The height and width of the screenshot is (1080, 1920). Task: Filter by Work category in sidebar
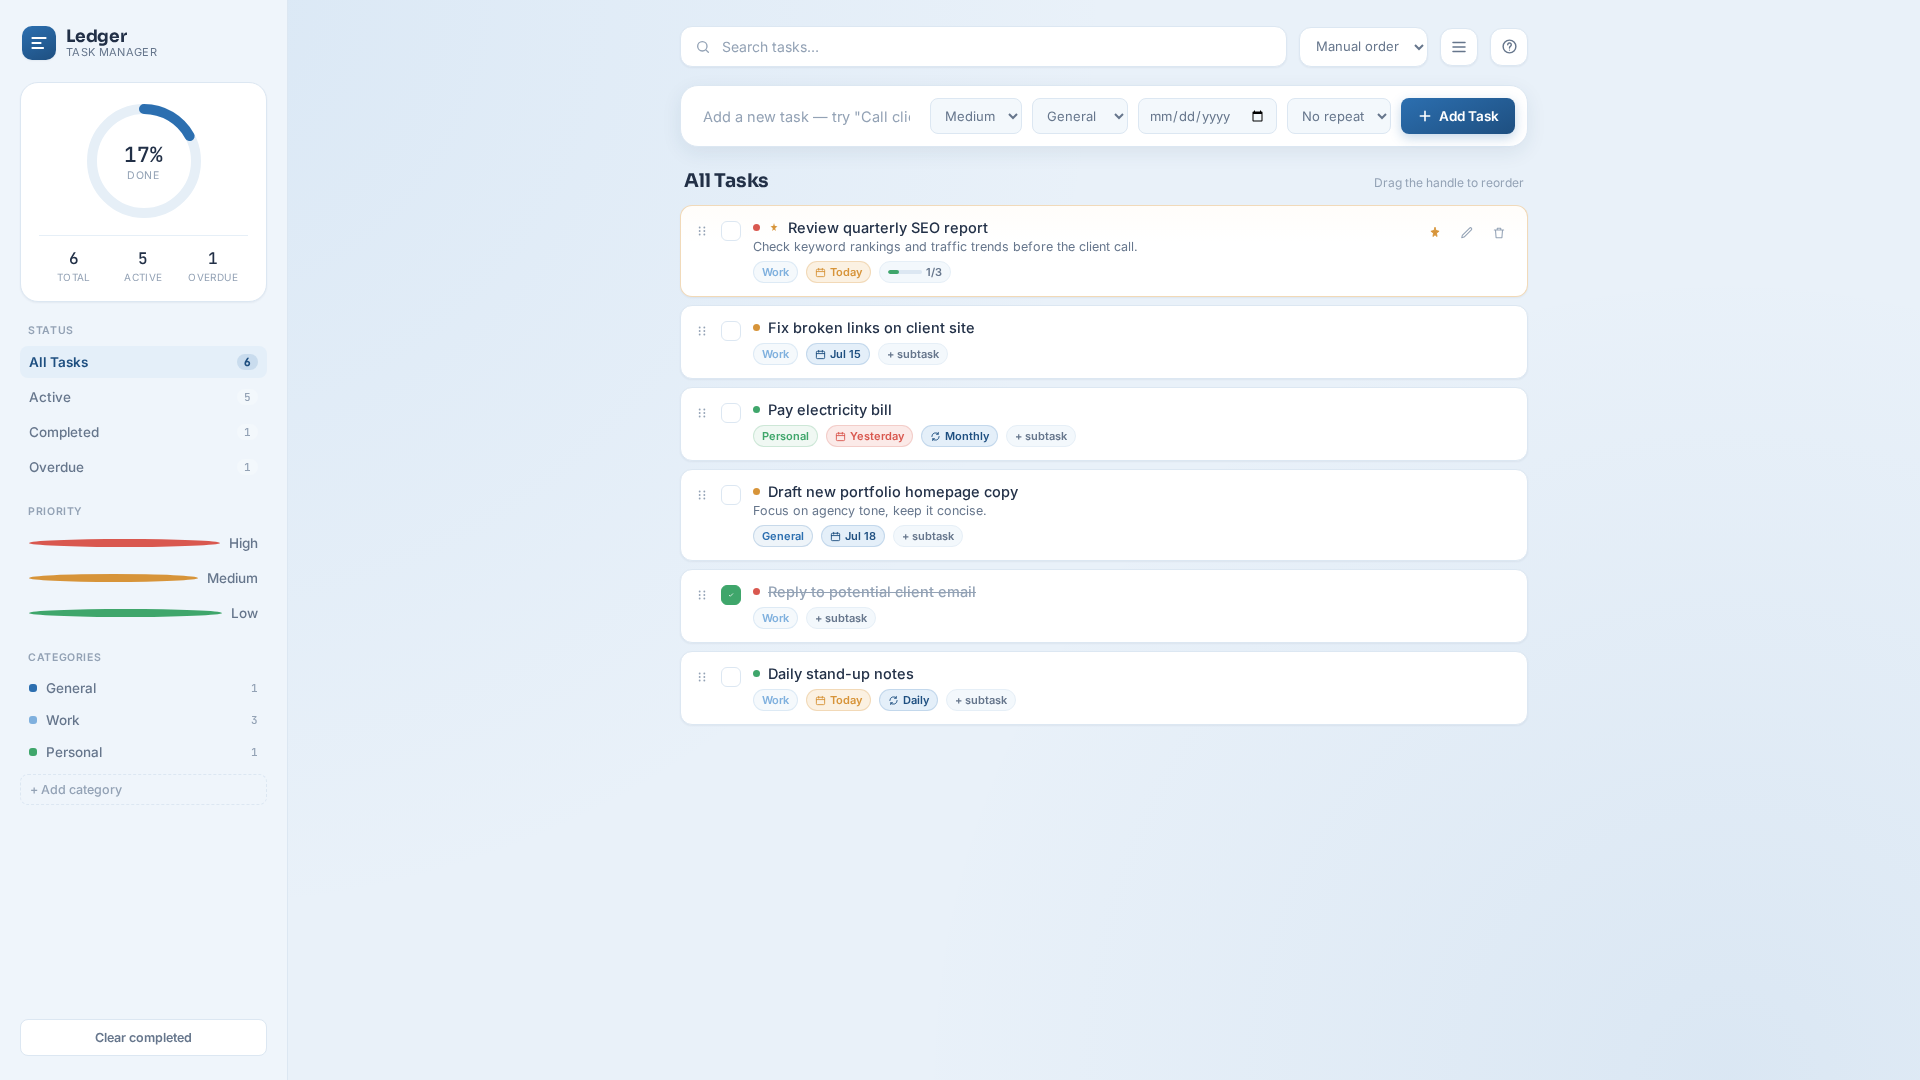tap(143, 720)
